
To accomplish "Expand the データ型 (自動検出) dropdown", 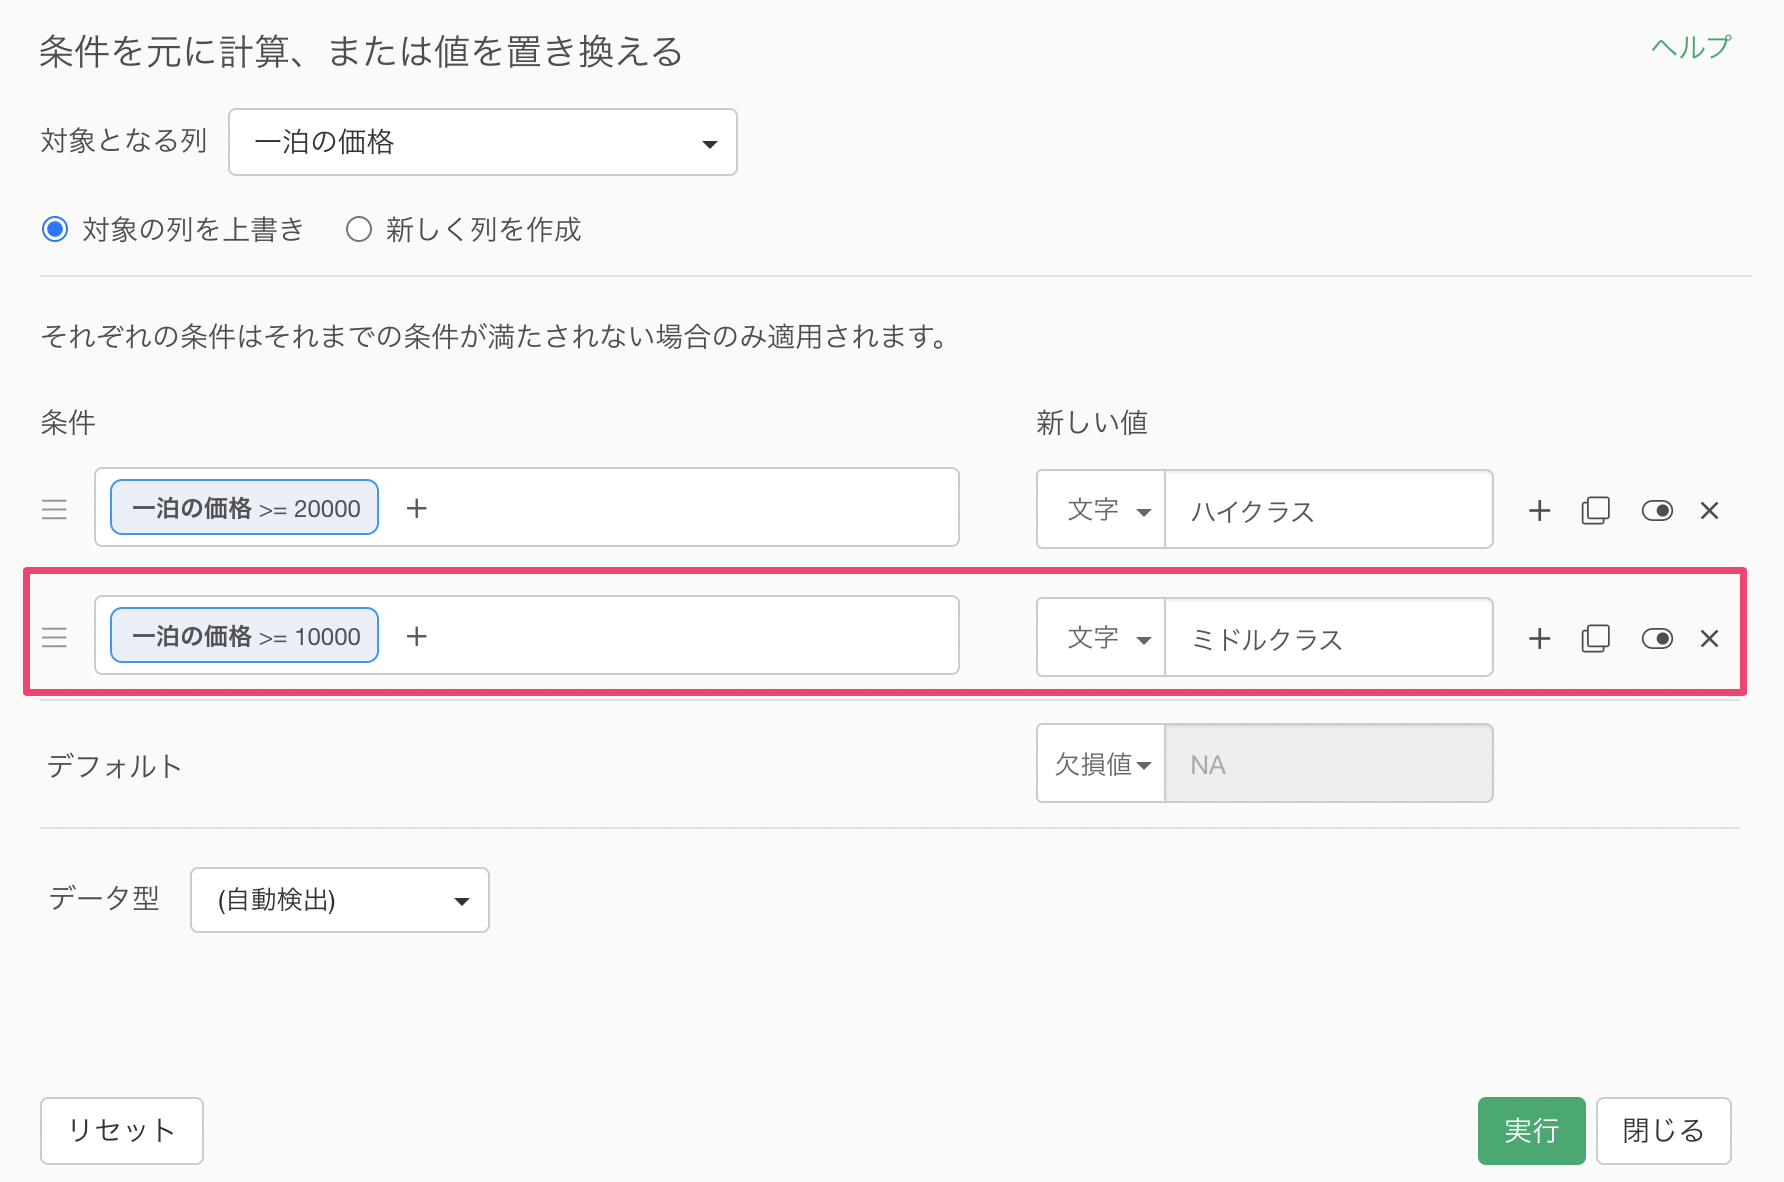I will point(339,900).
